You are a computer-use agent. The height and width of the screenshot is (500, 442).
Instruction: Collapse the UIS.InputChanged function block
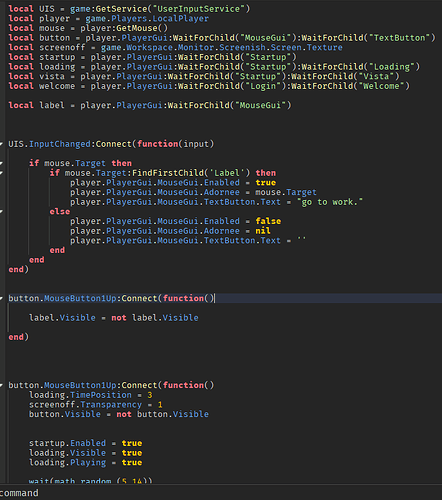pos(1,144)
